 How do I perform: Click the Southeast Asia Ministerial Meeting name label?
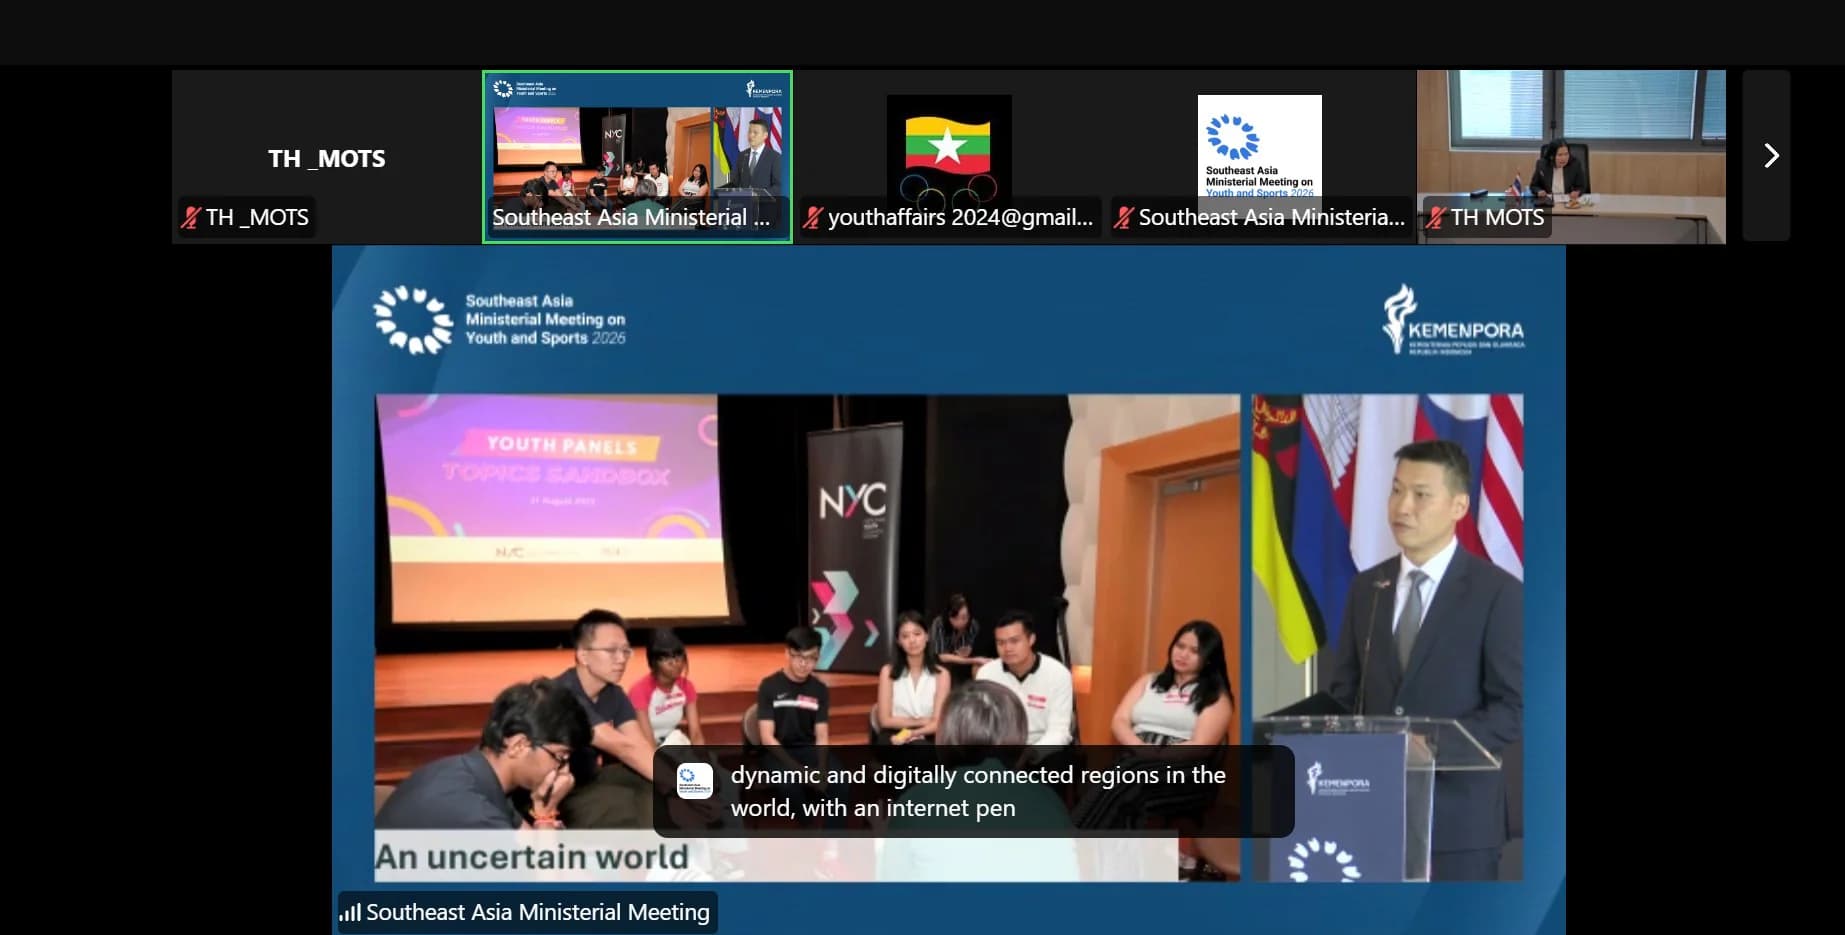(538, 912)
